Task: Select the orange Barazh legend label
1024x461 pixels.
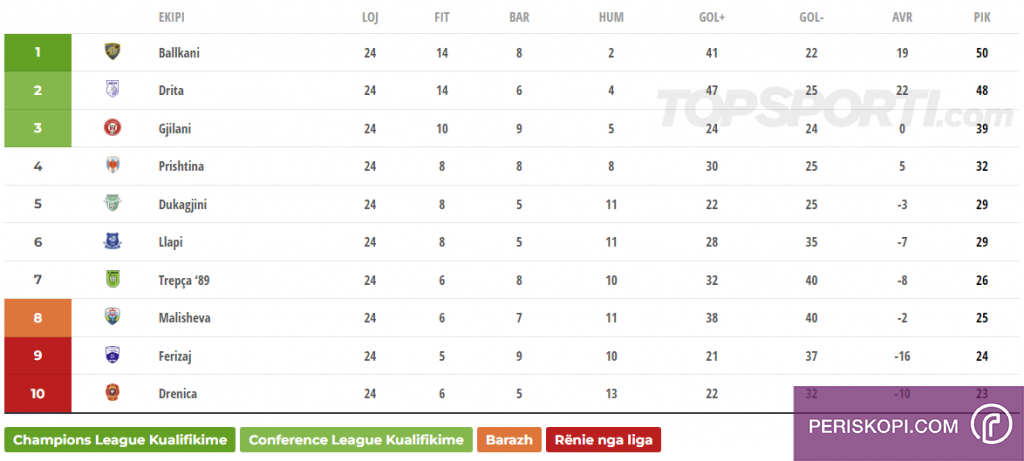Action: [510, 440]
